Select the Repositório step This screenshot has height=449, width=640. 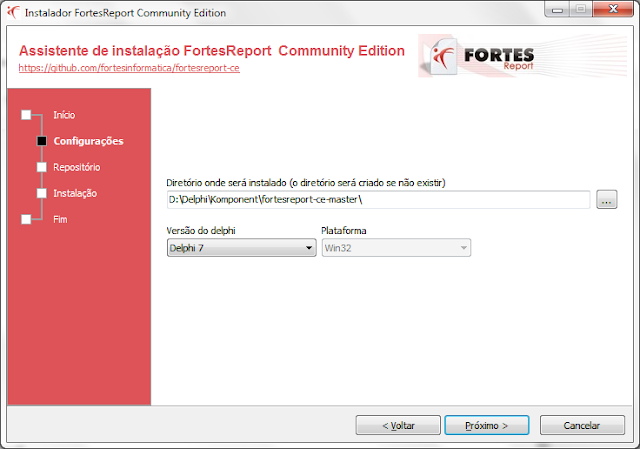[x=77, y=167]
